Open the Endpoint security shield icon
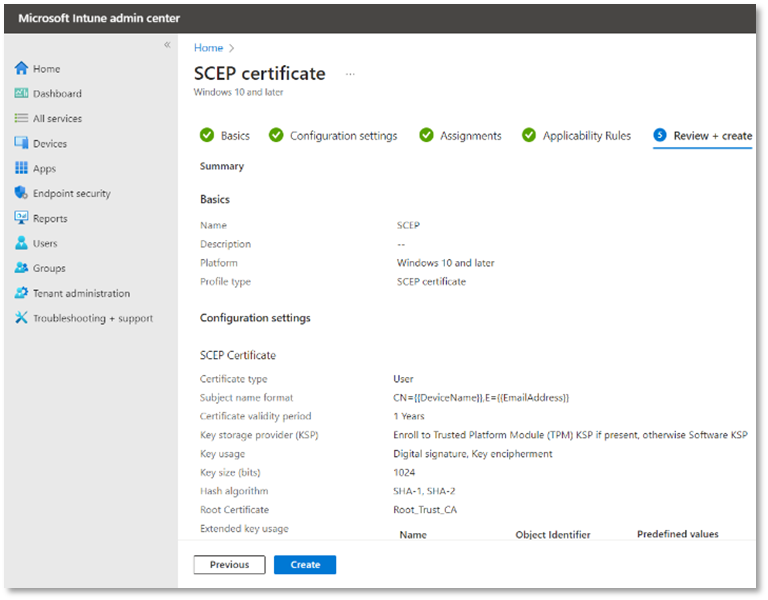The height and width of the screenshot is (600, 768). (21, 194)
